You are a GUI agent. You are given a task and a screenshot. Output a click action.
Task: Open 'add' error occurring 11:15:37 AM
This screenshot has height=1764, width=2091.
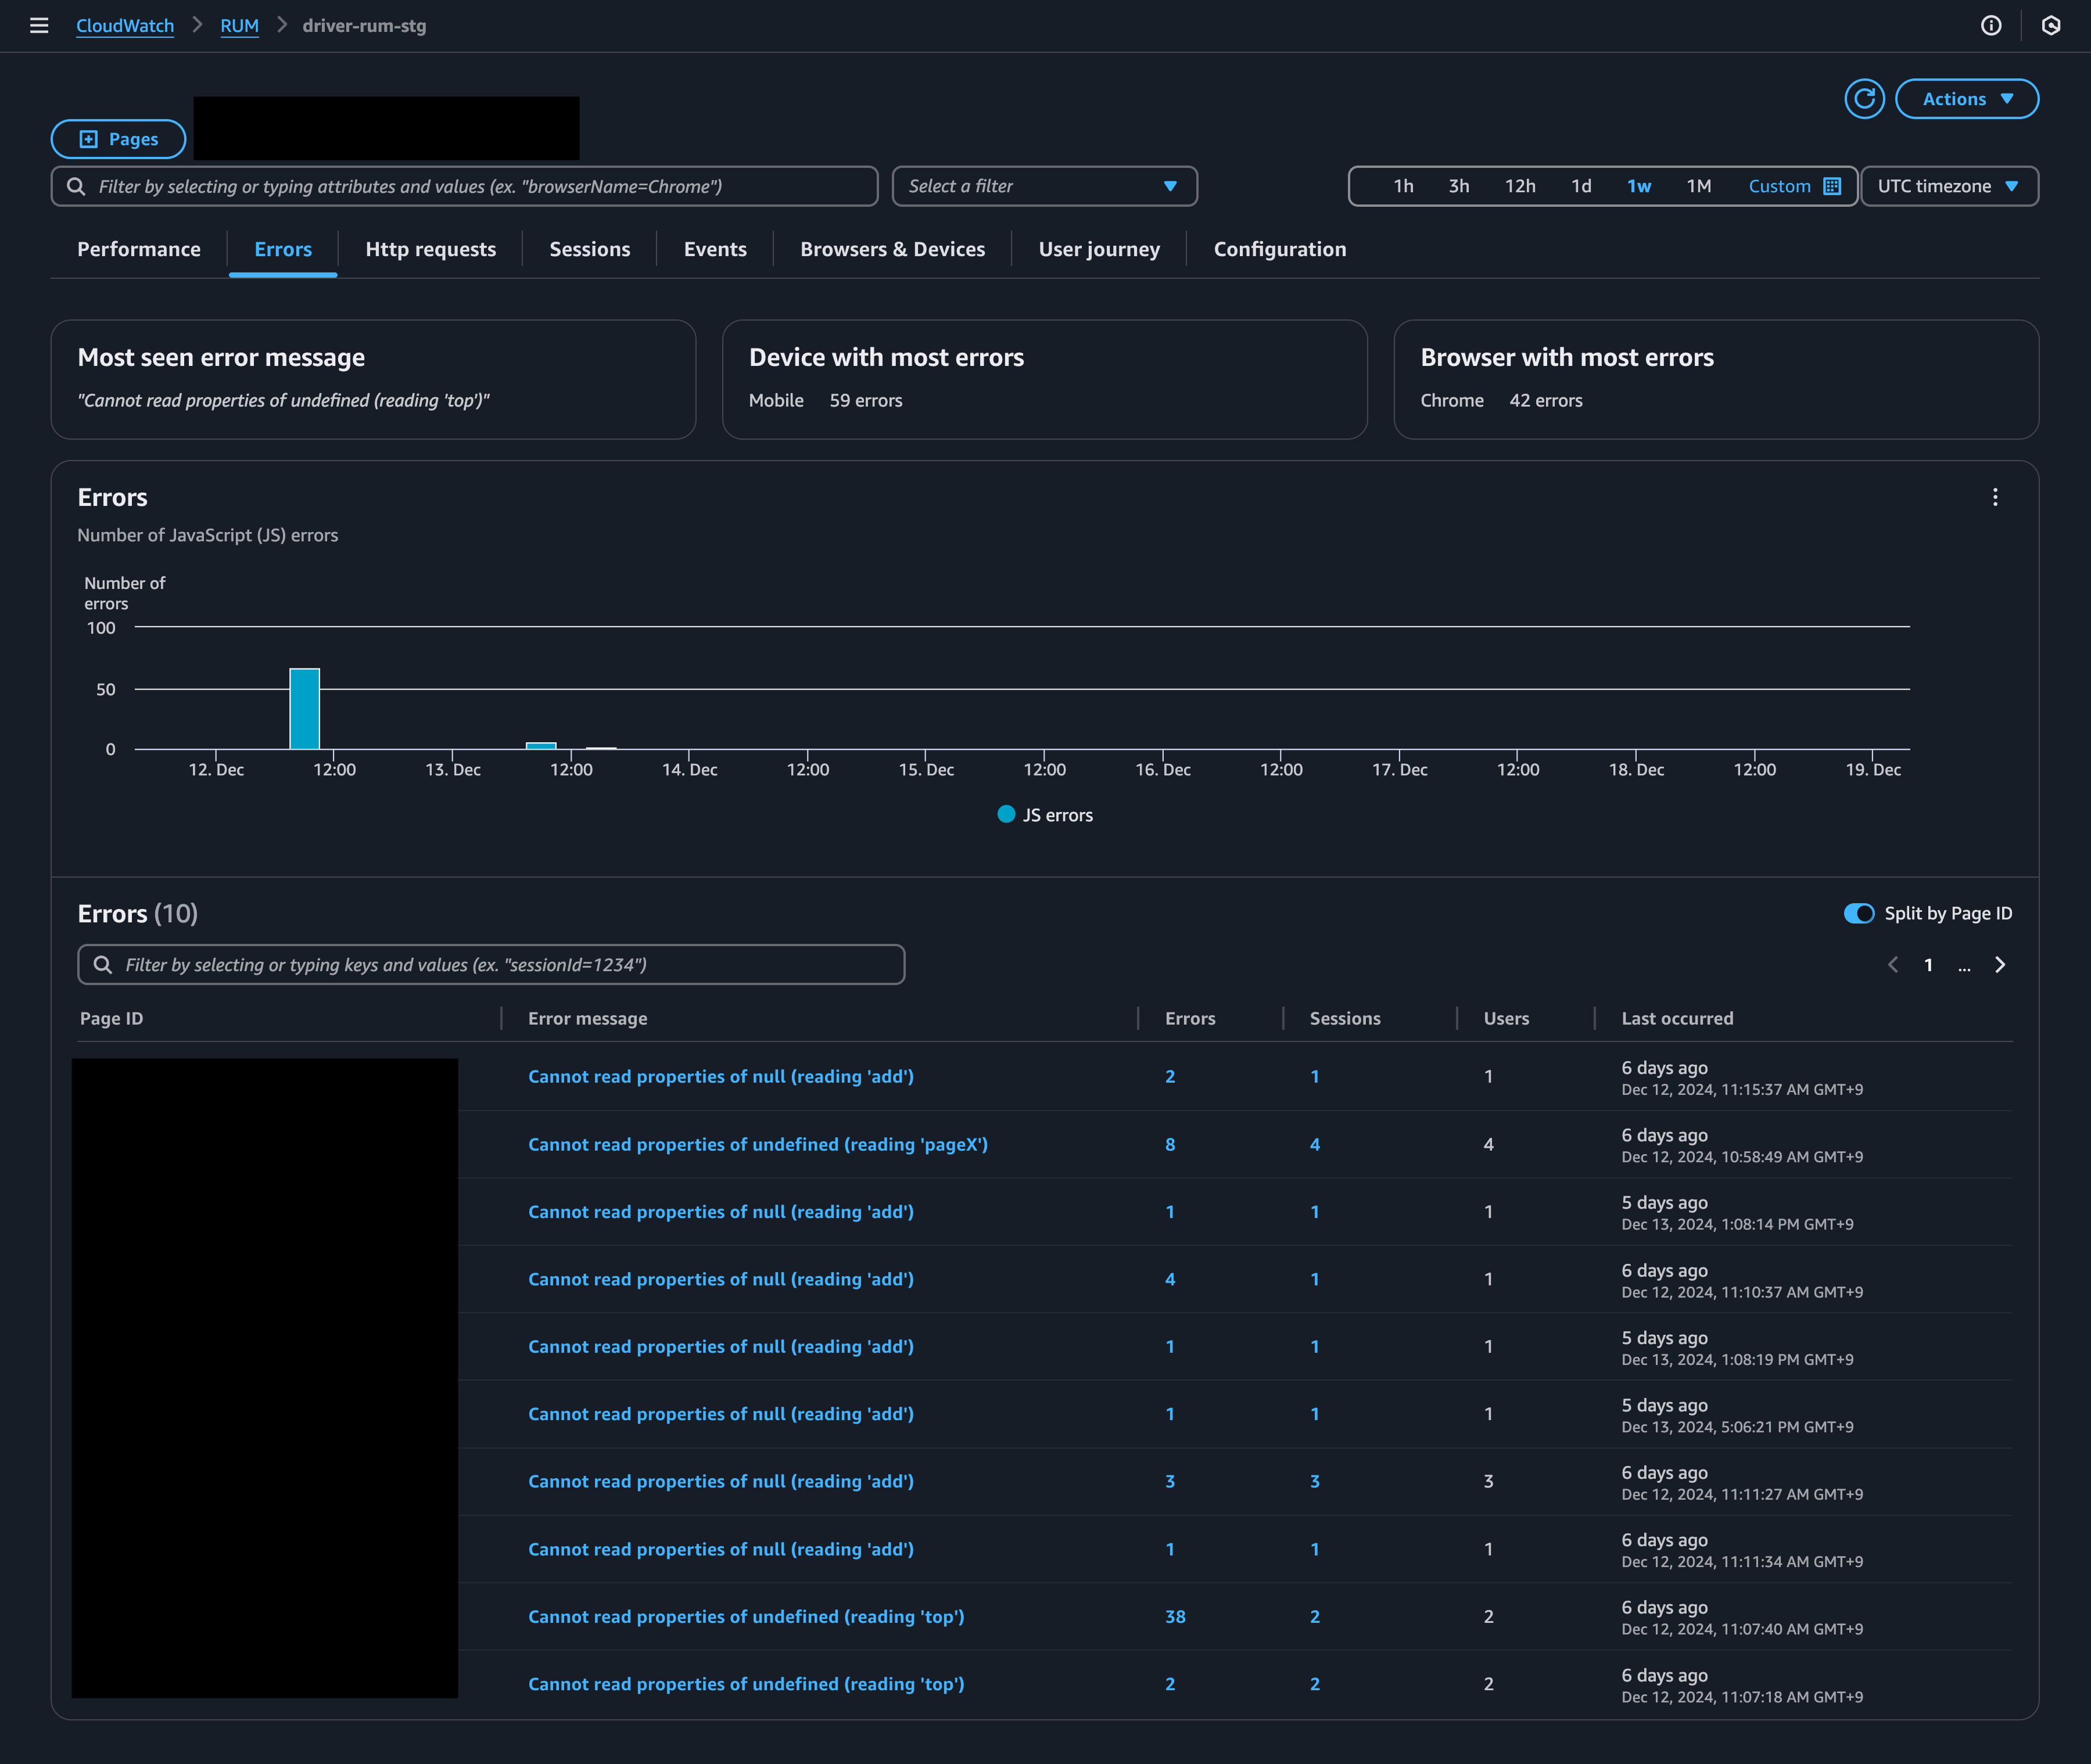pos(721,1076)
